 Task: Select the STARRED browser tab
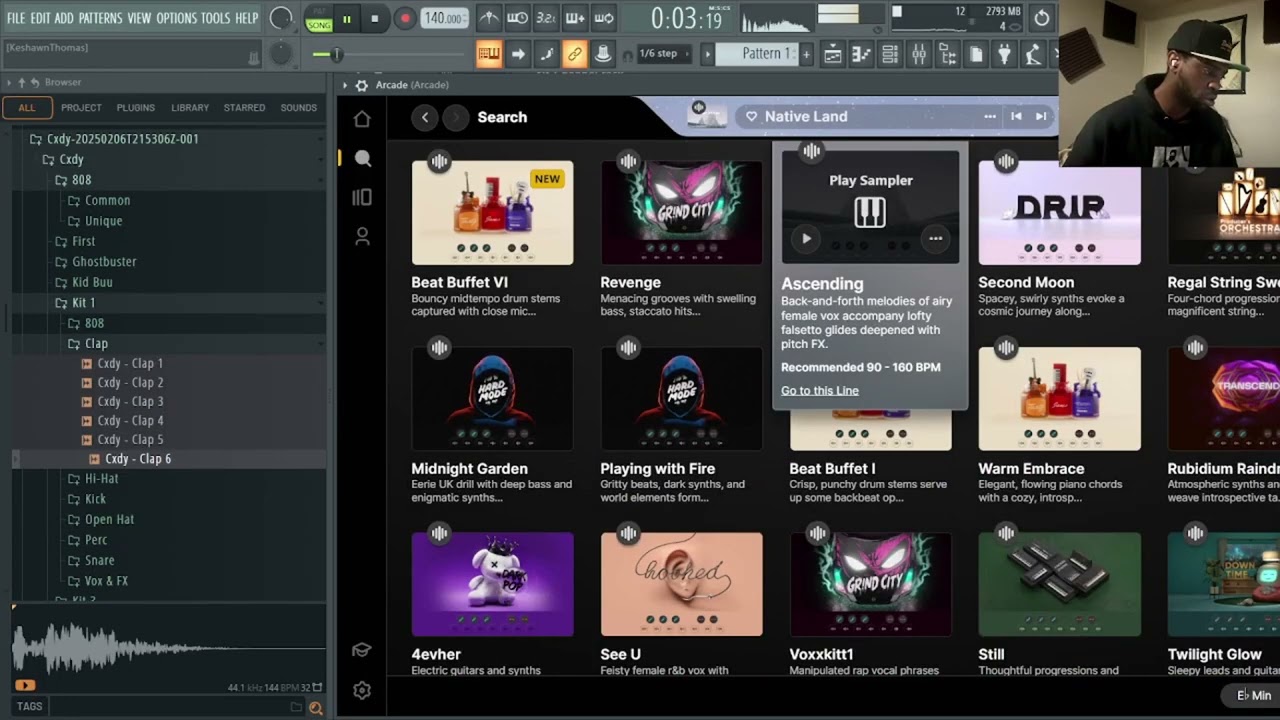coord(244,107)
